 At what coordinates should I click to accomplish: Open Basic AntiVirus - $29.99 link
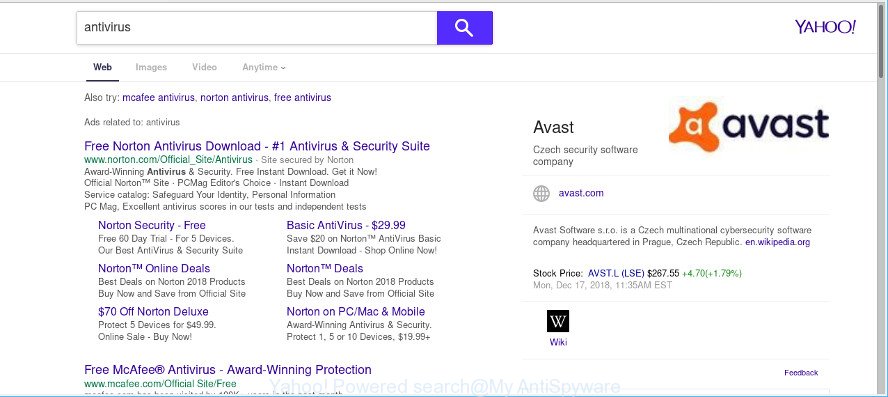point(346,225)
